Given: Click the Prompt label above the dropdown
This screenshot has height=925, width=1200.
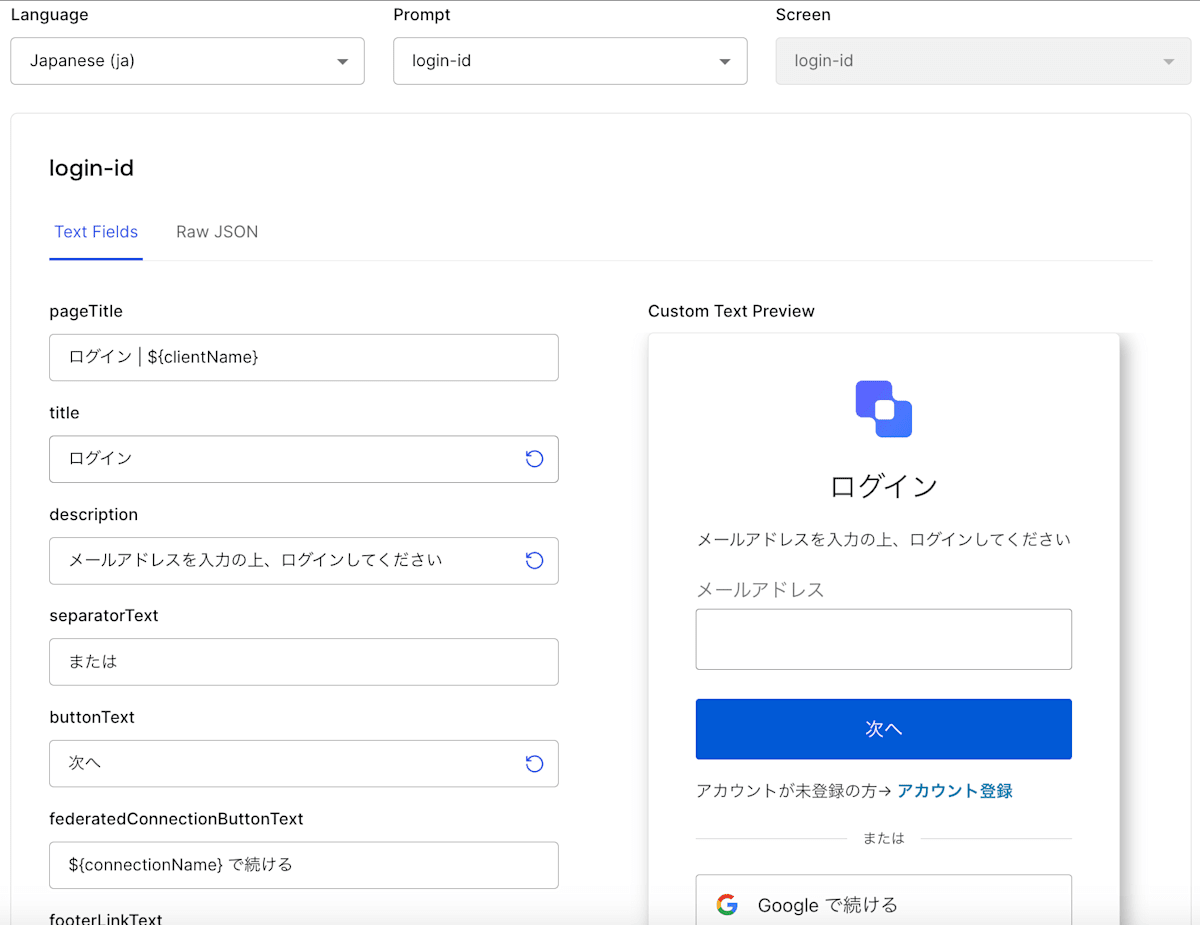Looking at the screenshot, I should [x=422, y=15].
